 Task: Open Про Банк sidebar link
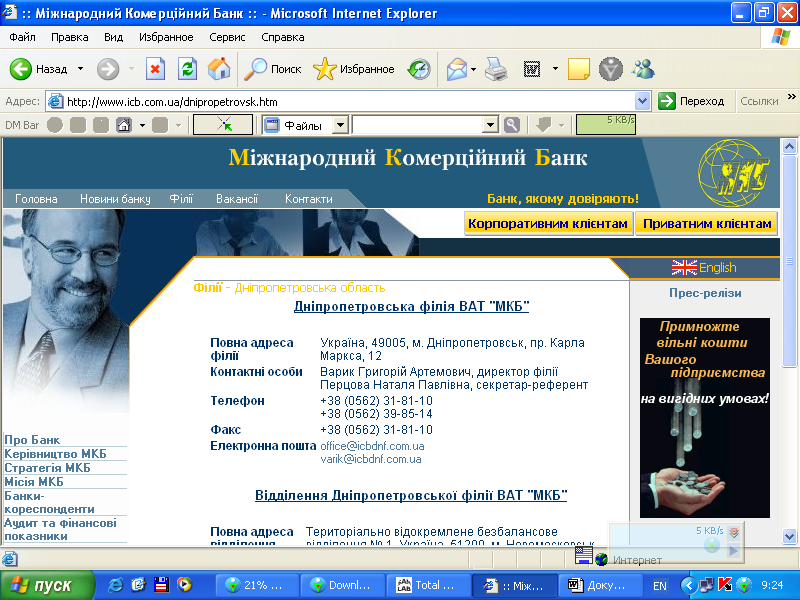32,439
